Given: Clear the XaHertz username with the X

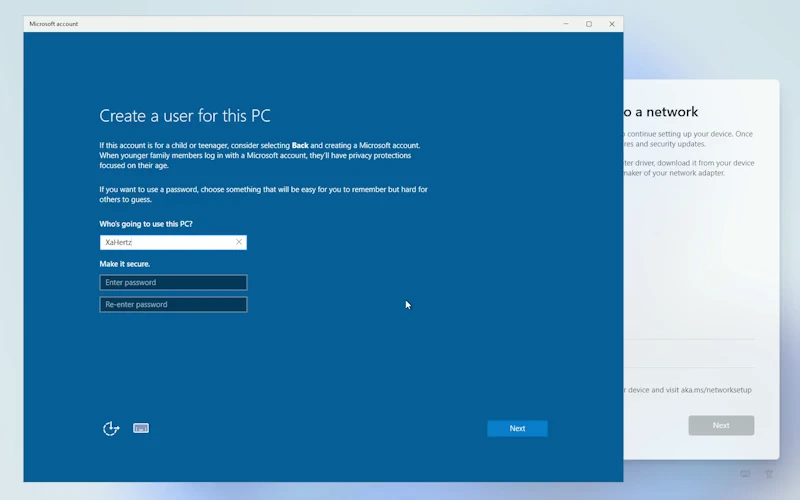Looking at the screenshot, I should pyautogui.click(x=239, y=242).
